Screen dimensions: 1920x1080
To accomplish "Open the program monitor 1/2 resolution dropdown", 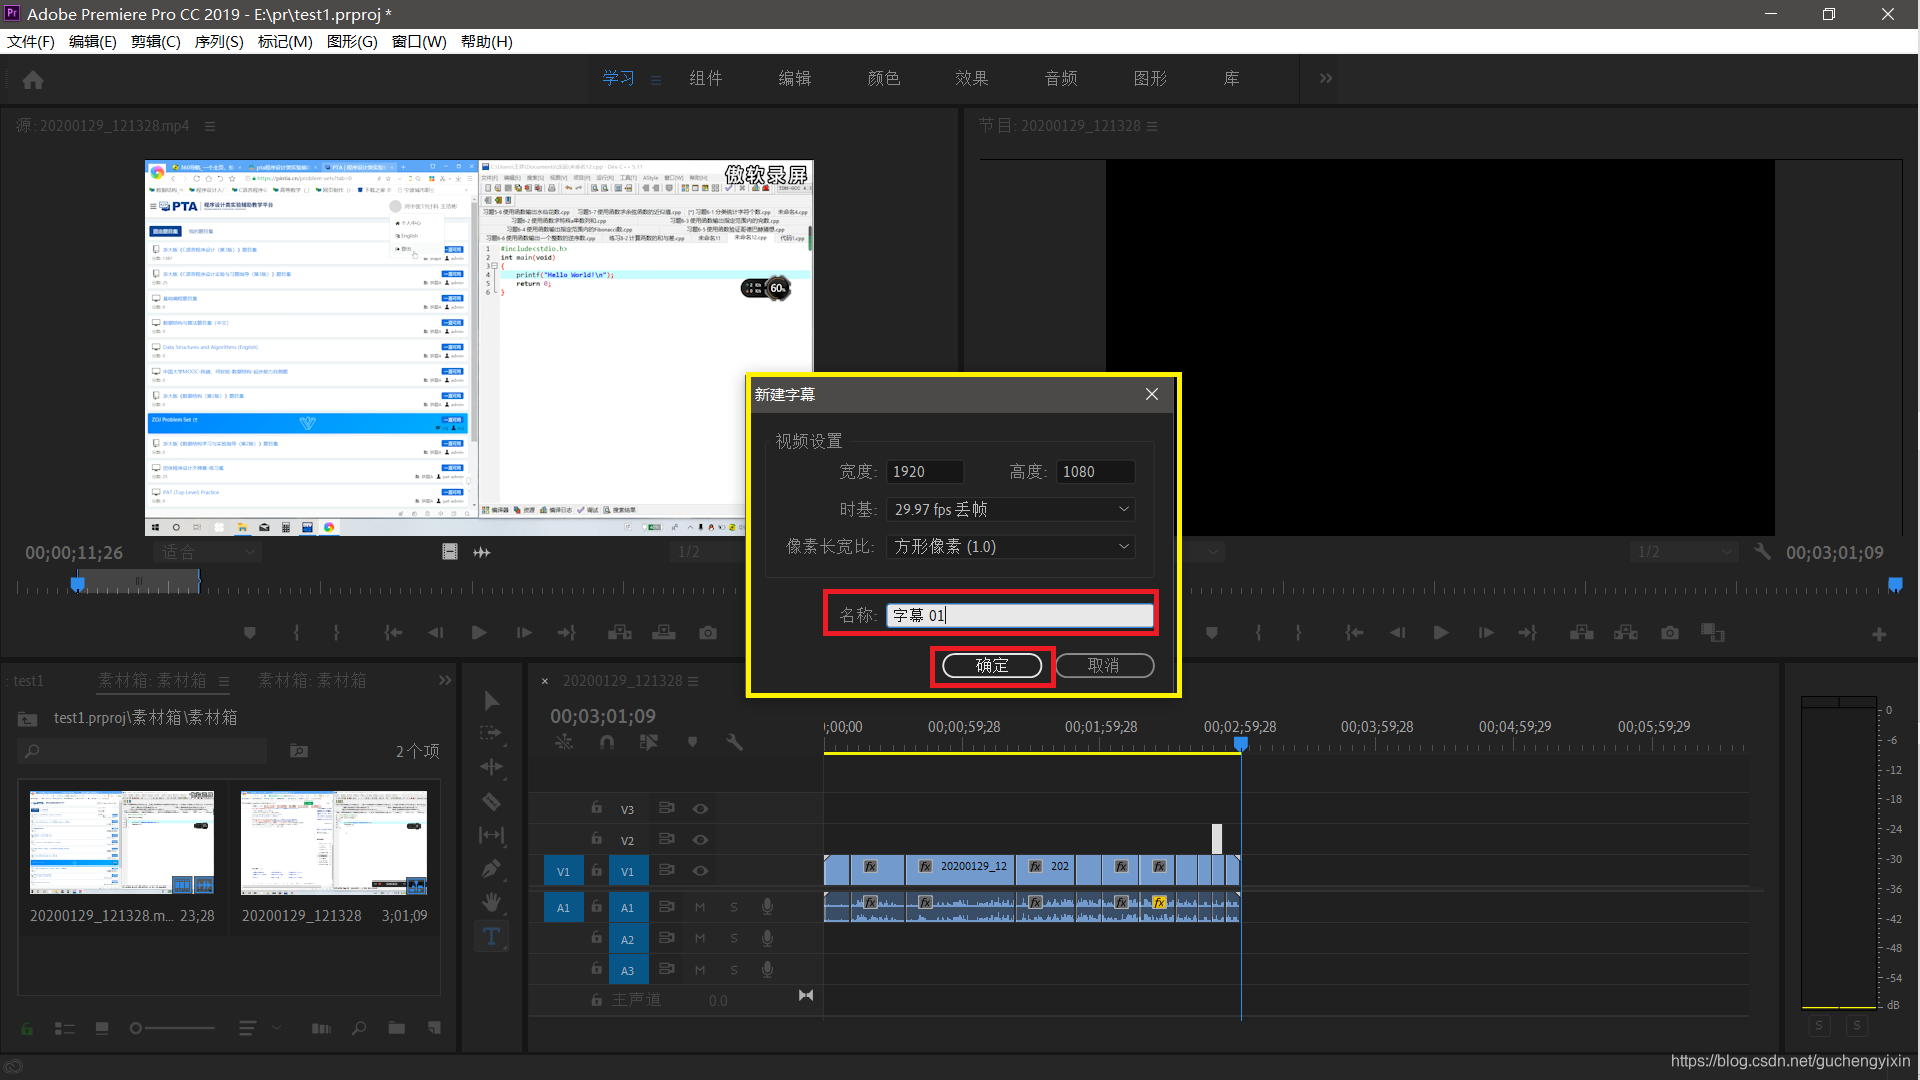I will (x=1683, y=552).
